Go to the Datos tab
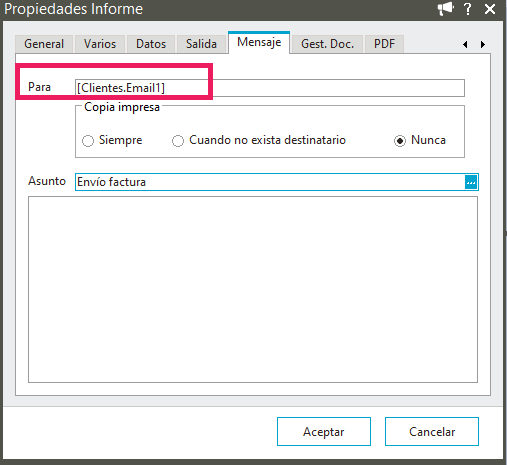 151,44
